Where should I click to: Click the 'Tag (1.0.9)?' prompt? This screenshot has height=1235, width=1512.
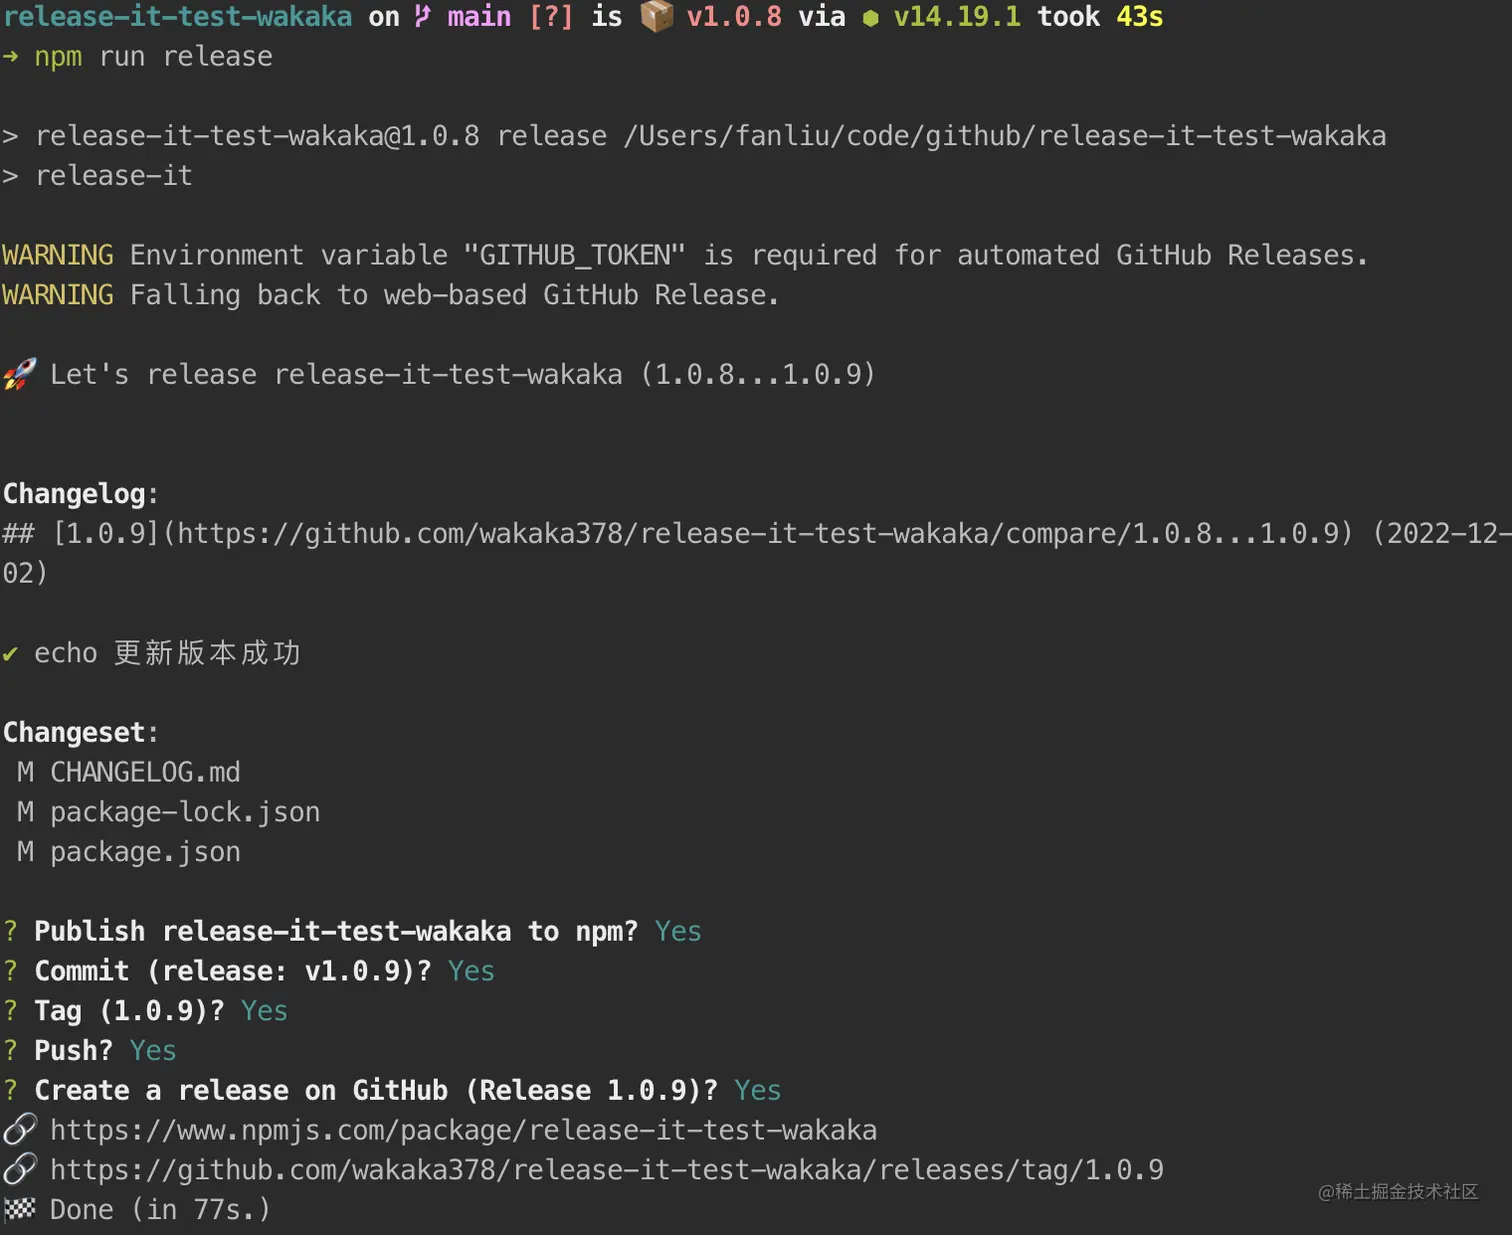pyautogui.click(x=129, y=1011)
